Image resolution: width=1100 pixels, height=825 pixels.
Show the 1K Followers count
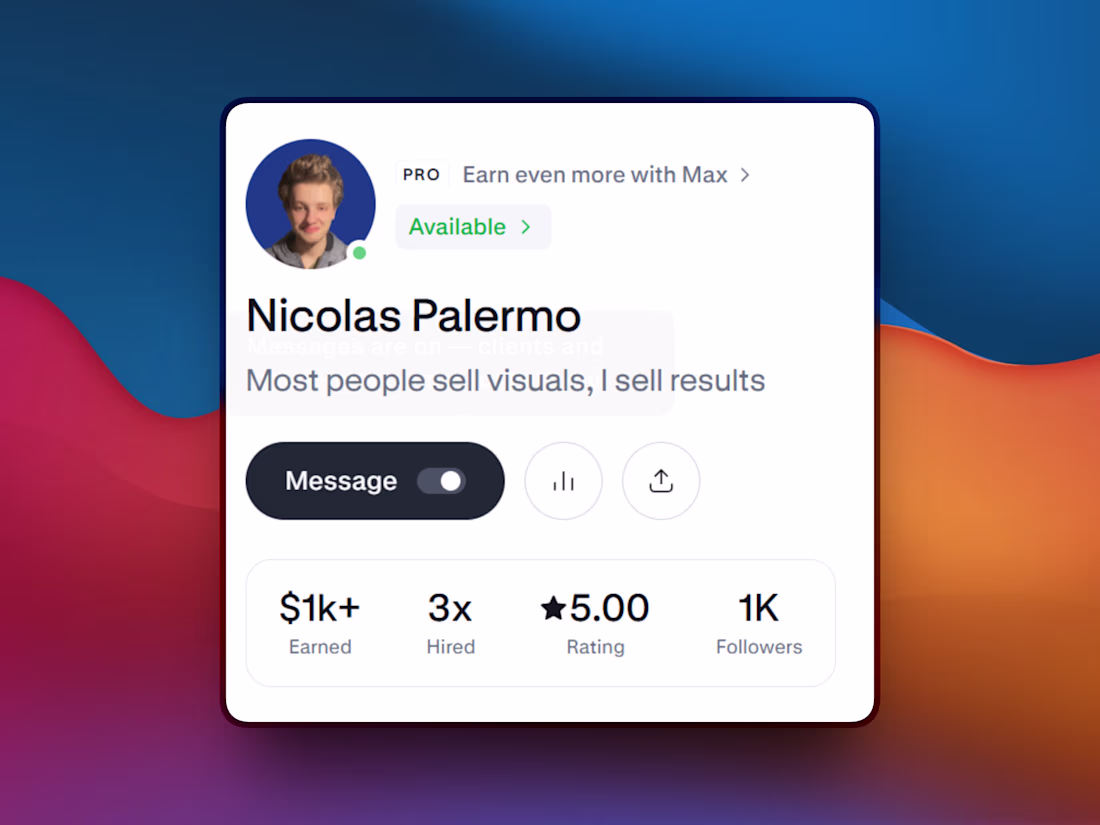click(x=759, y=623)
